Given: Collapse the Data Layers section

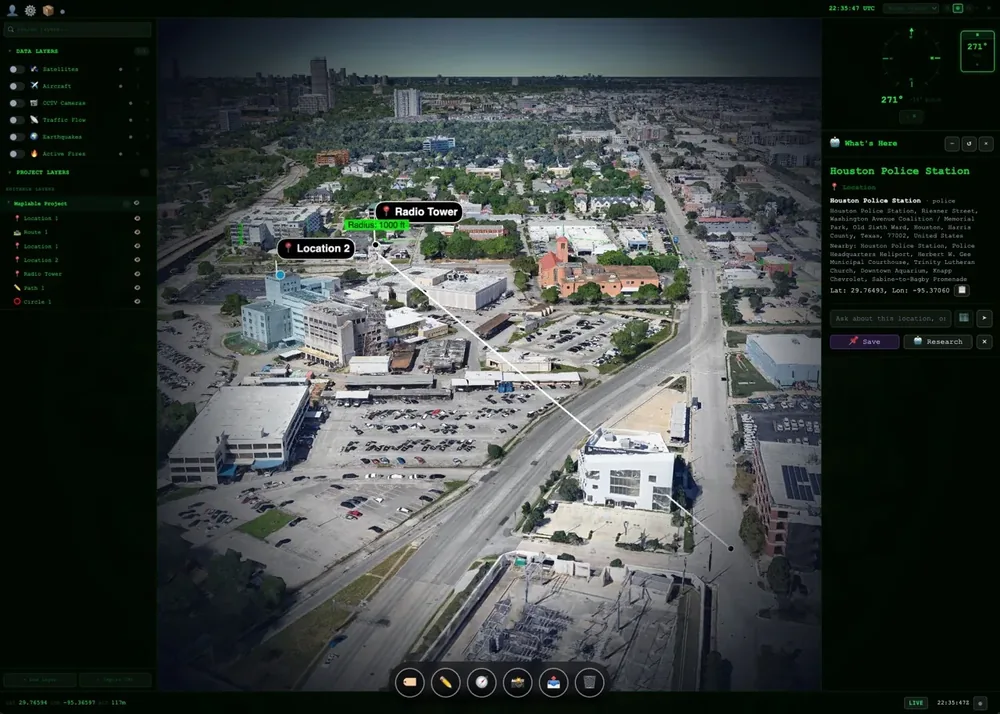Looking at the screenshot, I should point(10,51).
